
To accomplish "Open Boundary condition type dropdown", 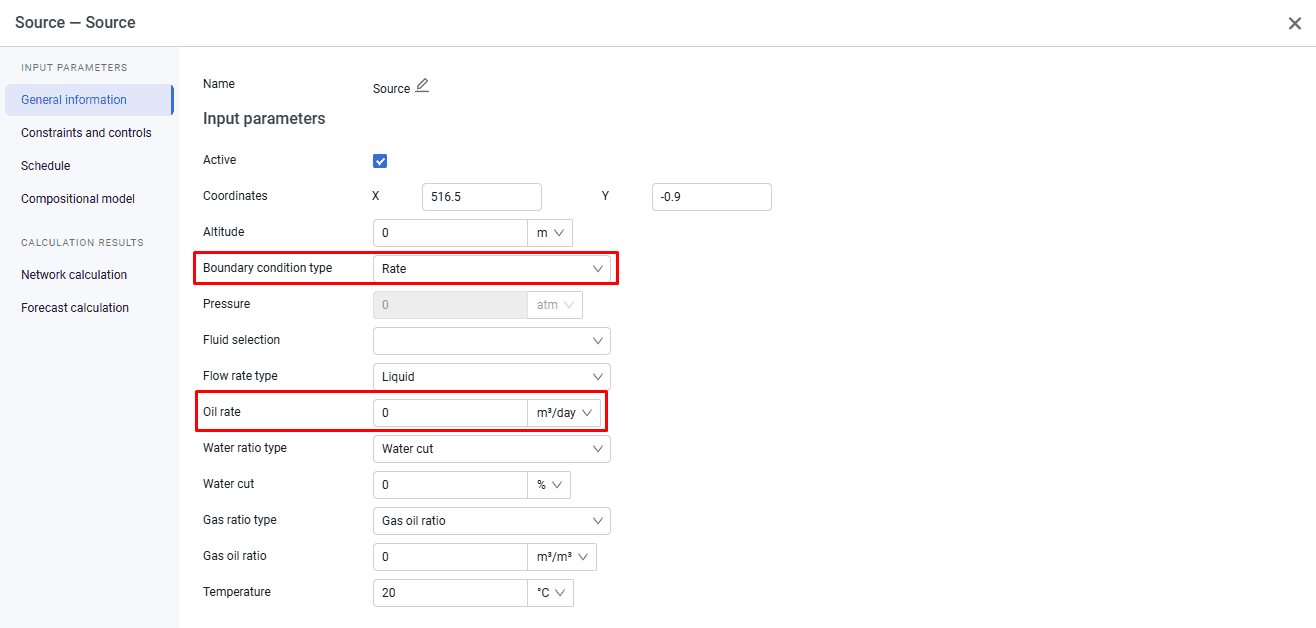I will [x=491, y=269].
